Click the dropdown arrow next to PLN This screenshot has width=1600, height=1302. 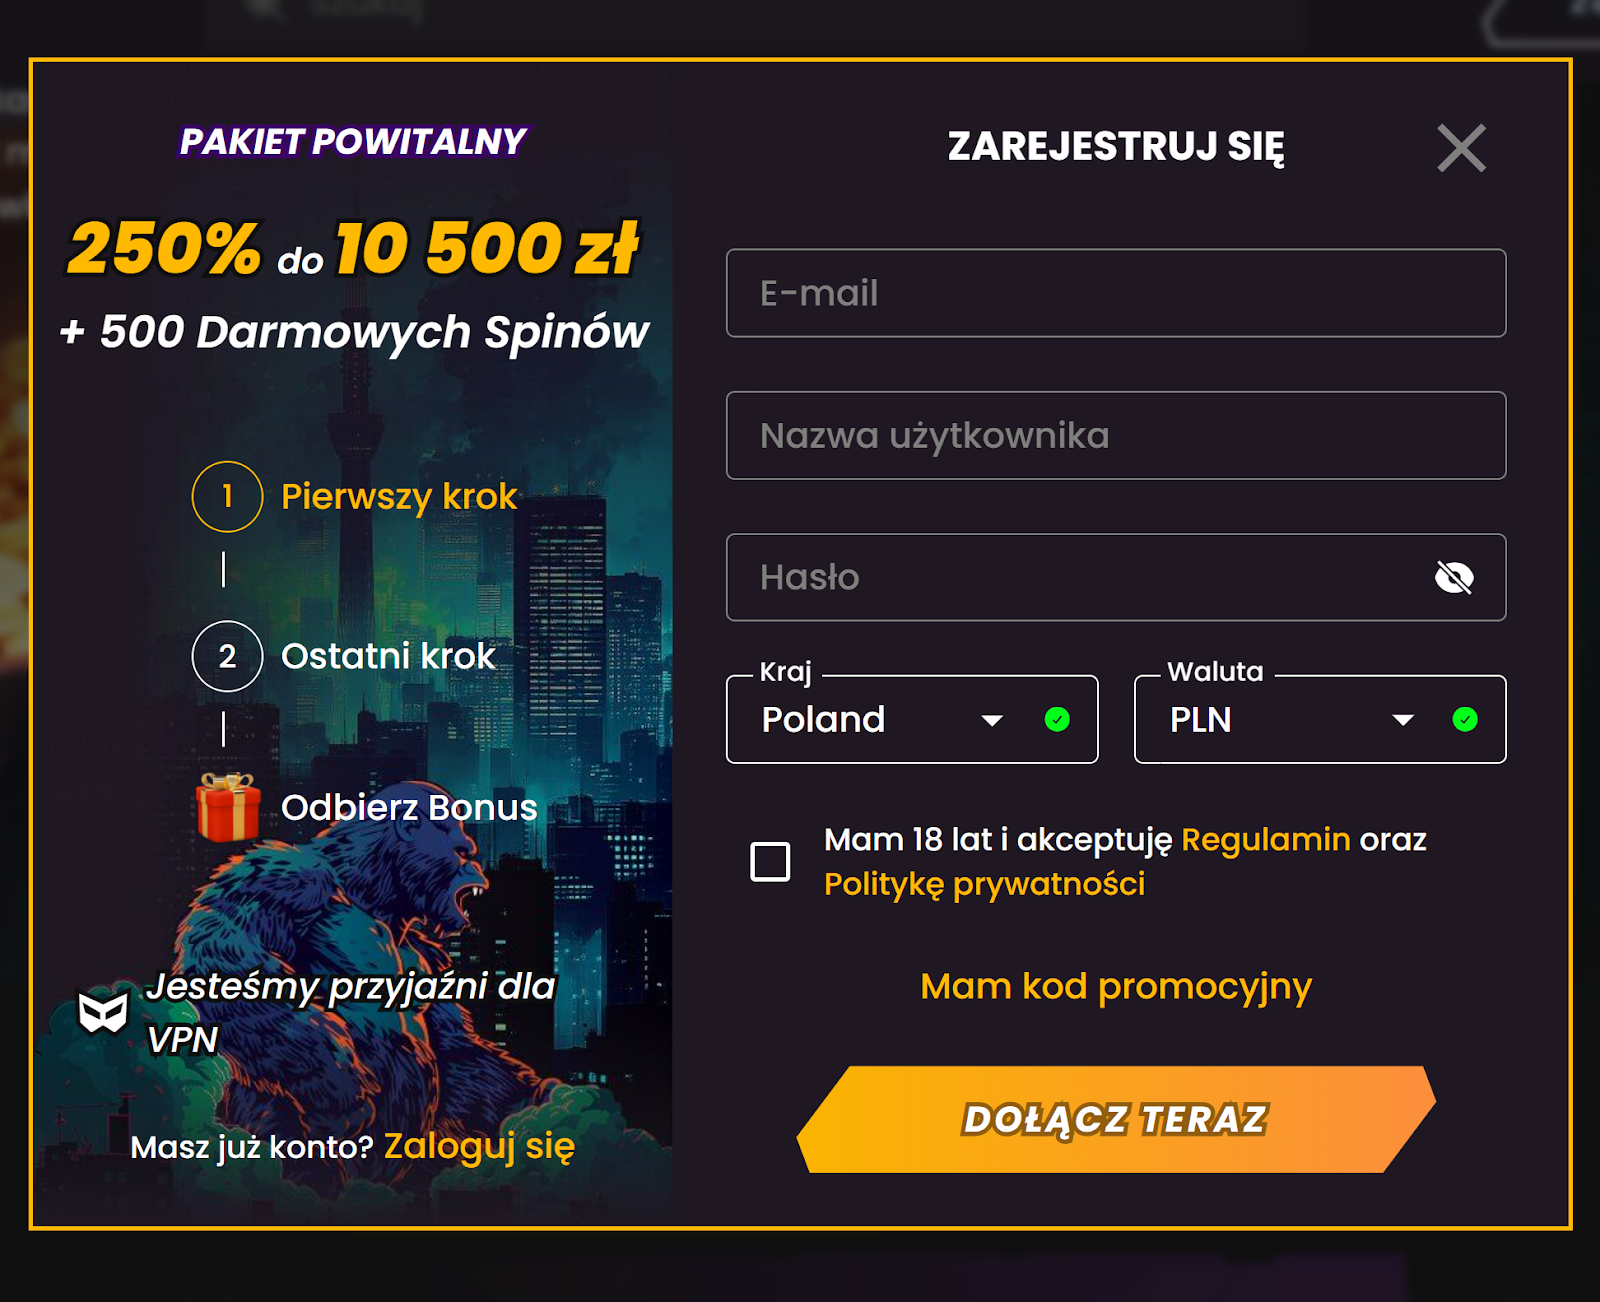1403,720
